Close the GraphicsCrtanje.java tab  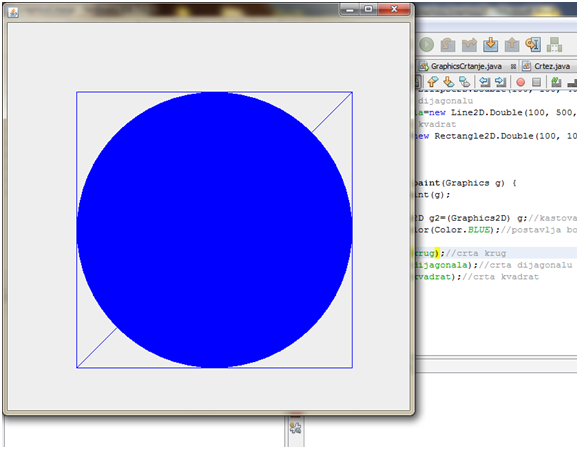point(513,67)
